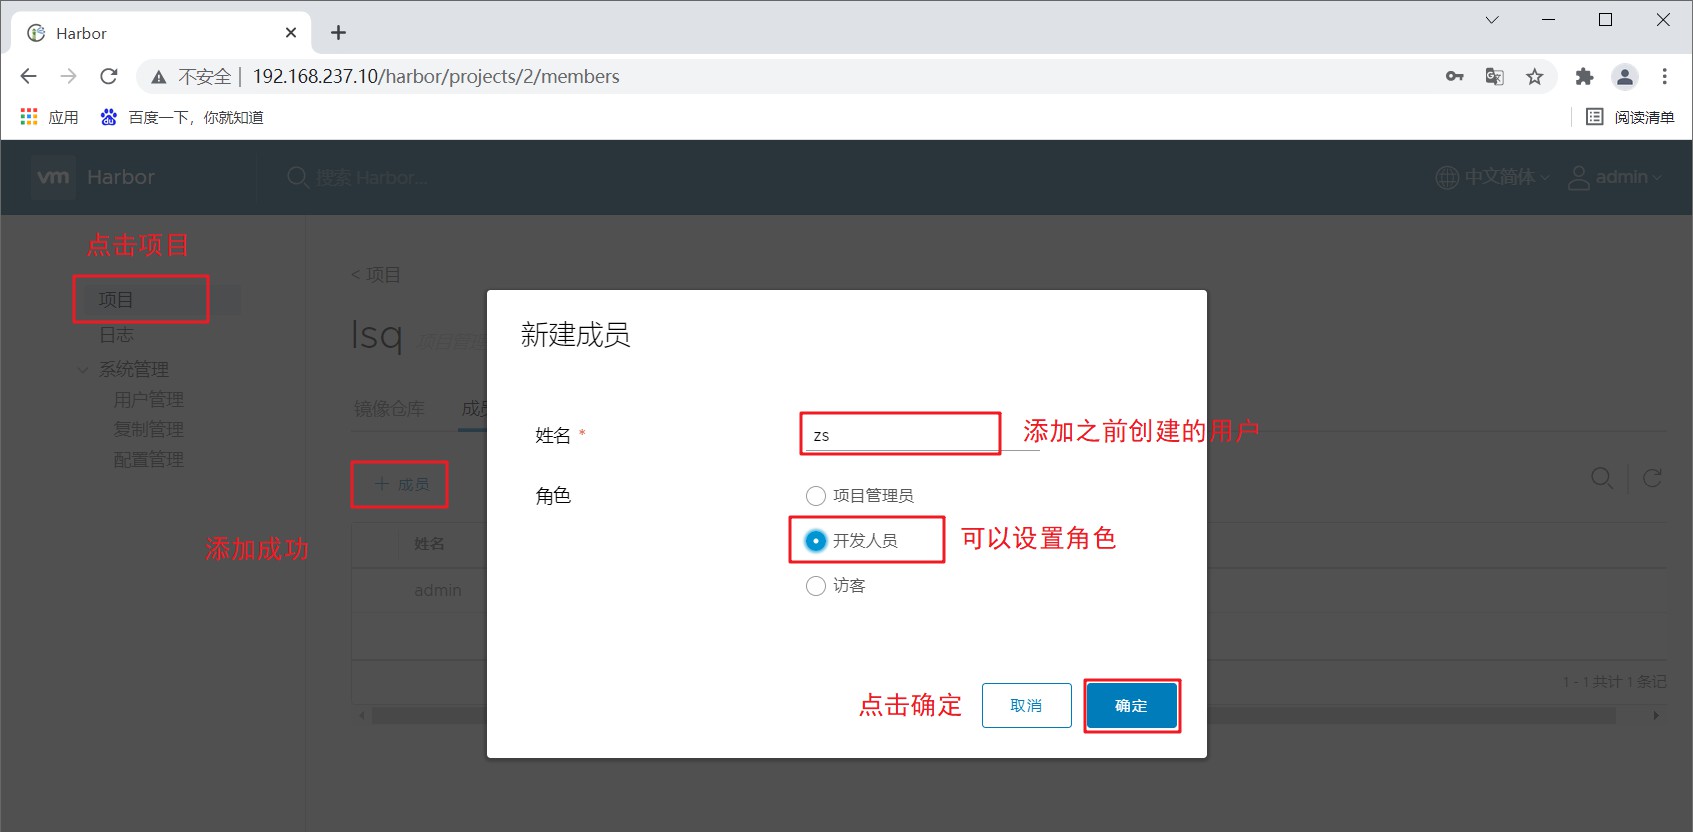This screenshot has width=1693, height=832.
Task: Click the translate page icon
Action: coord(1494,76)
